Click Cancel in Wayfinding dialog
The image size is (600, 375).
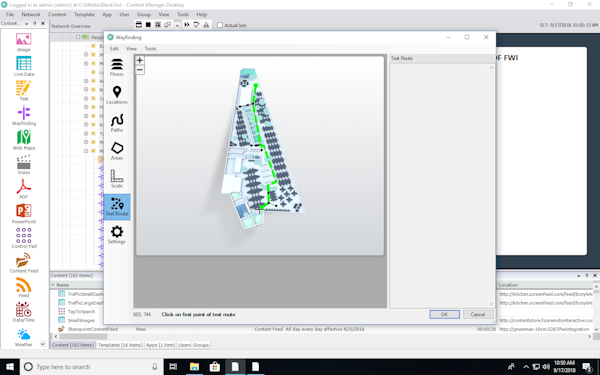pos(478,314)
